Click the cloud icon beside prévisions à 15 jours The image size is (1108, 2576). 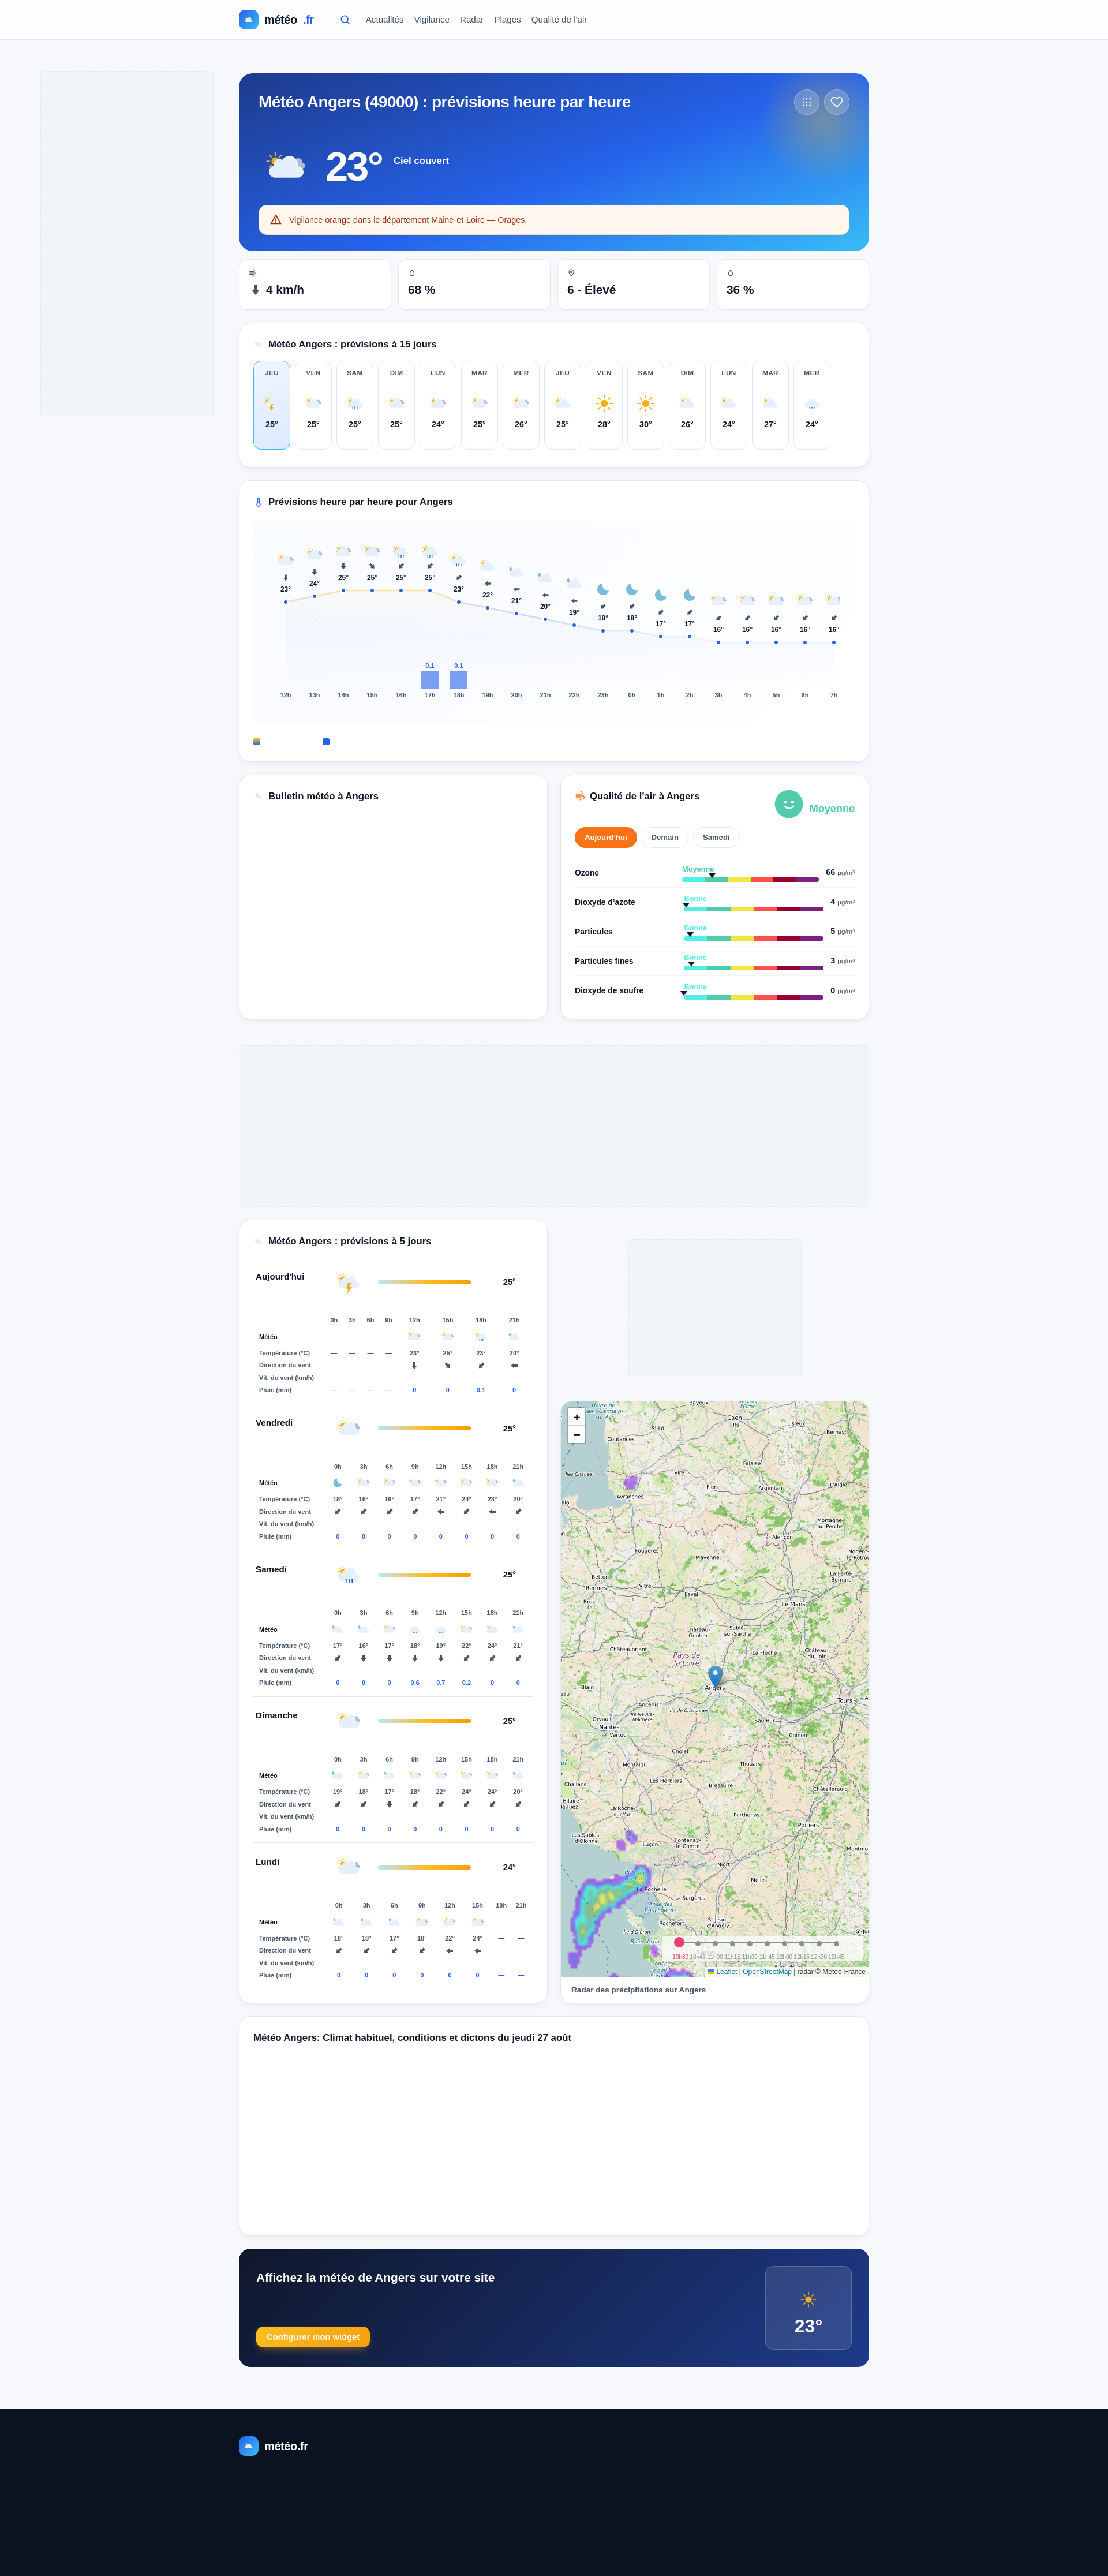click(x=258, y=345)
